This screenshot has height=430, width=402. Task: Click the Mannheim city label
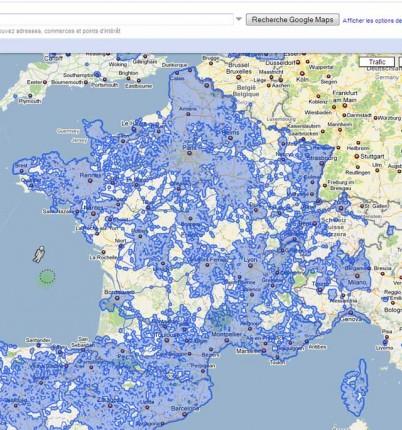(x=339, y=124)
